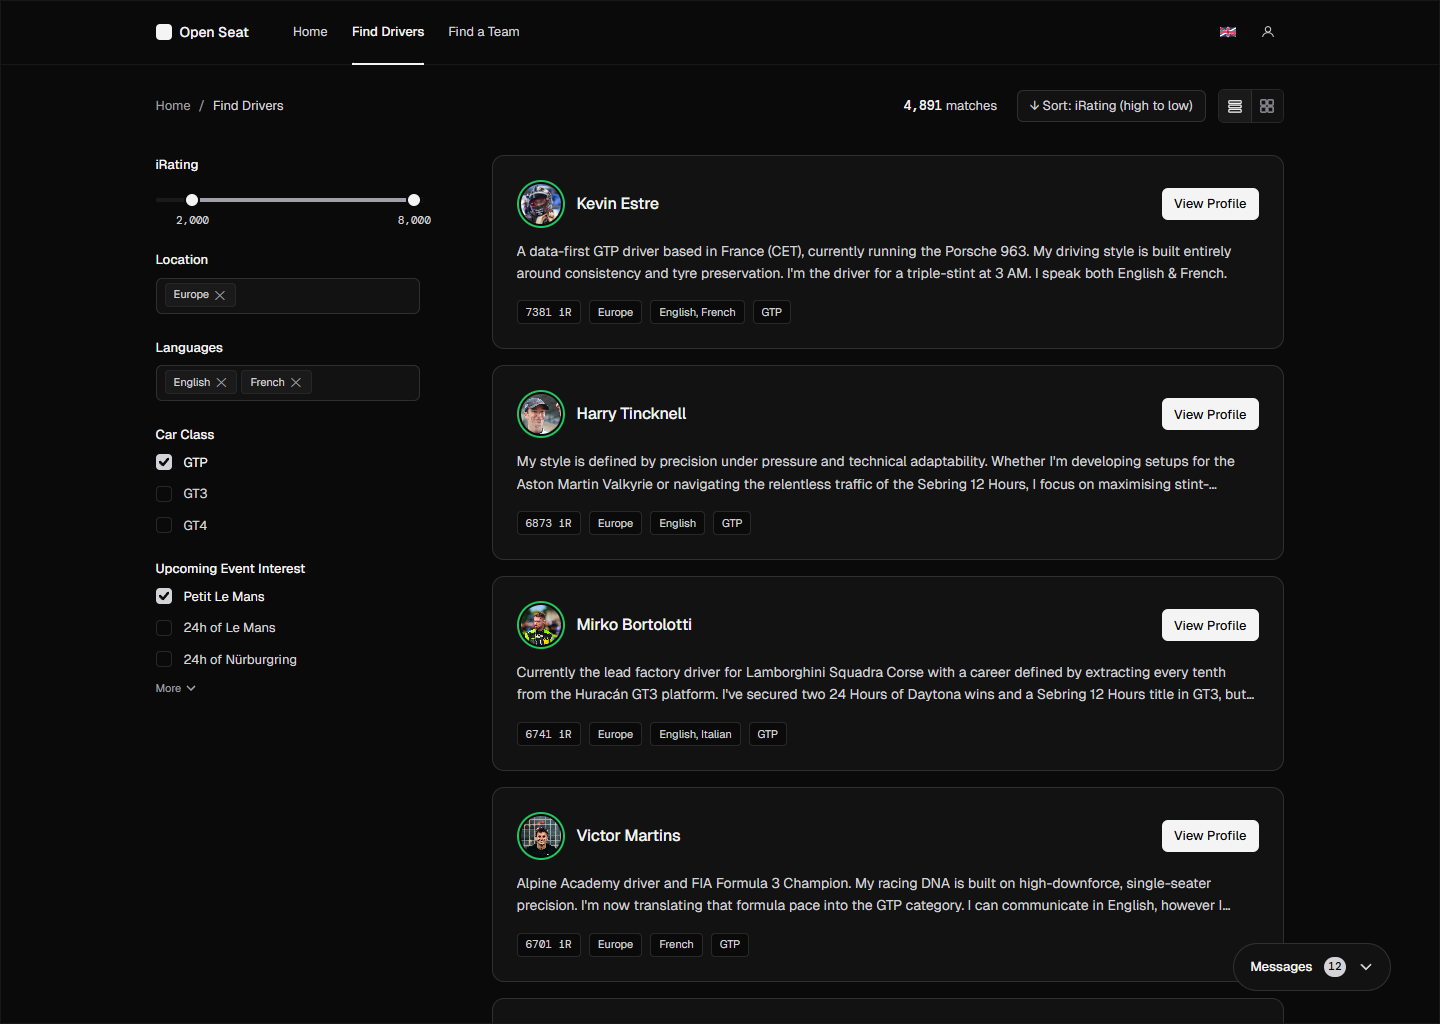Open the language flag selector
This screenshot has height=1024, width=1440.
point(1228,32)
